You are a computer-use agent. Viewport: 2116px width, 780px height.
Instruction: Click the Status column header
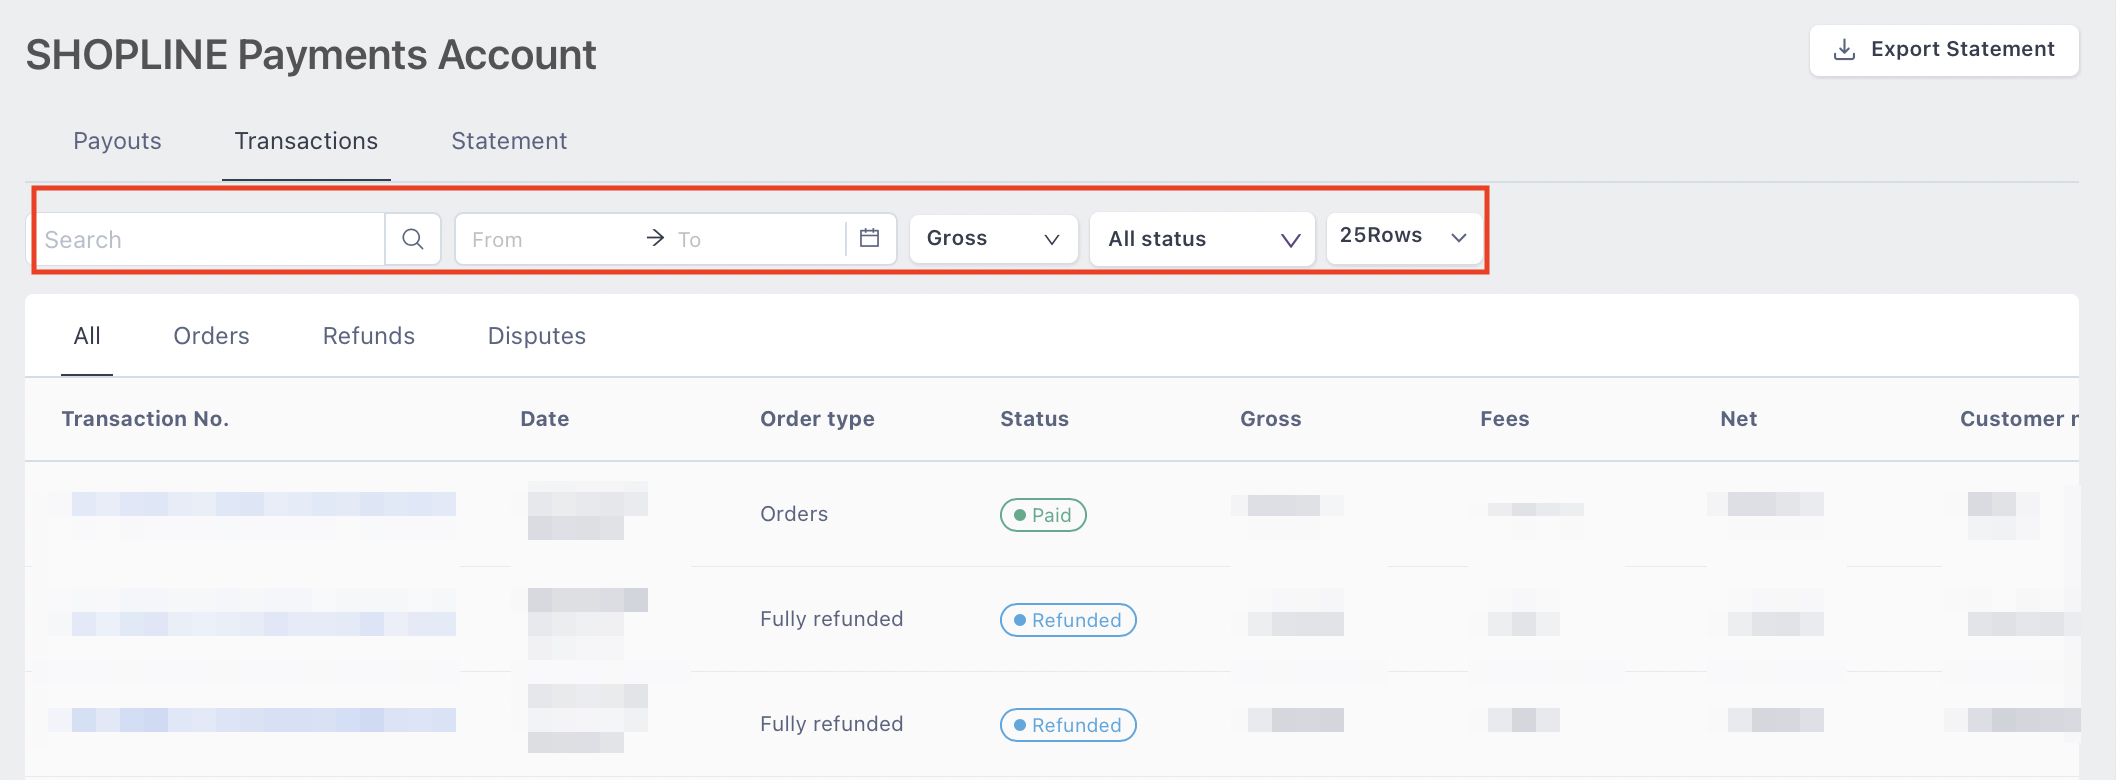coord(1034,419)
